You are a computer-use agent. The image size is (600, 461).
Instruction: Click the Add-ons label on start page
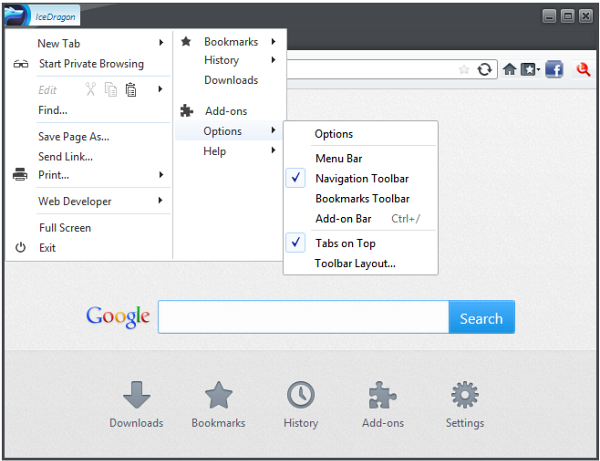pyautogui.click(x=383, y=423)
